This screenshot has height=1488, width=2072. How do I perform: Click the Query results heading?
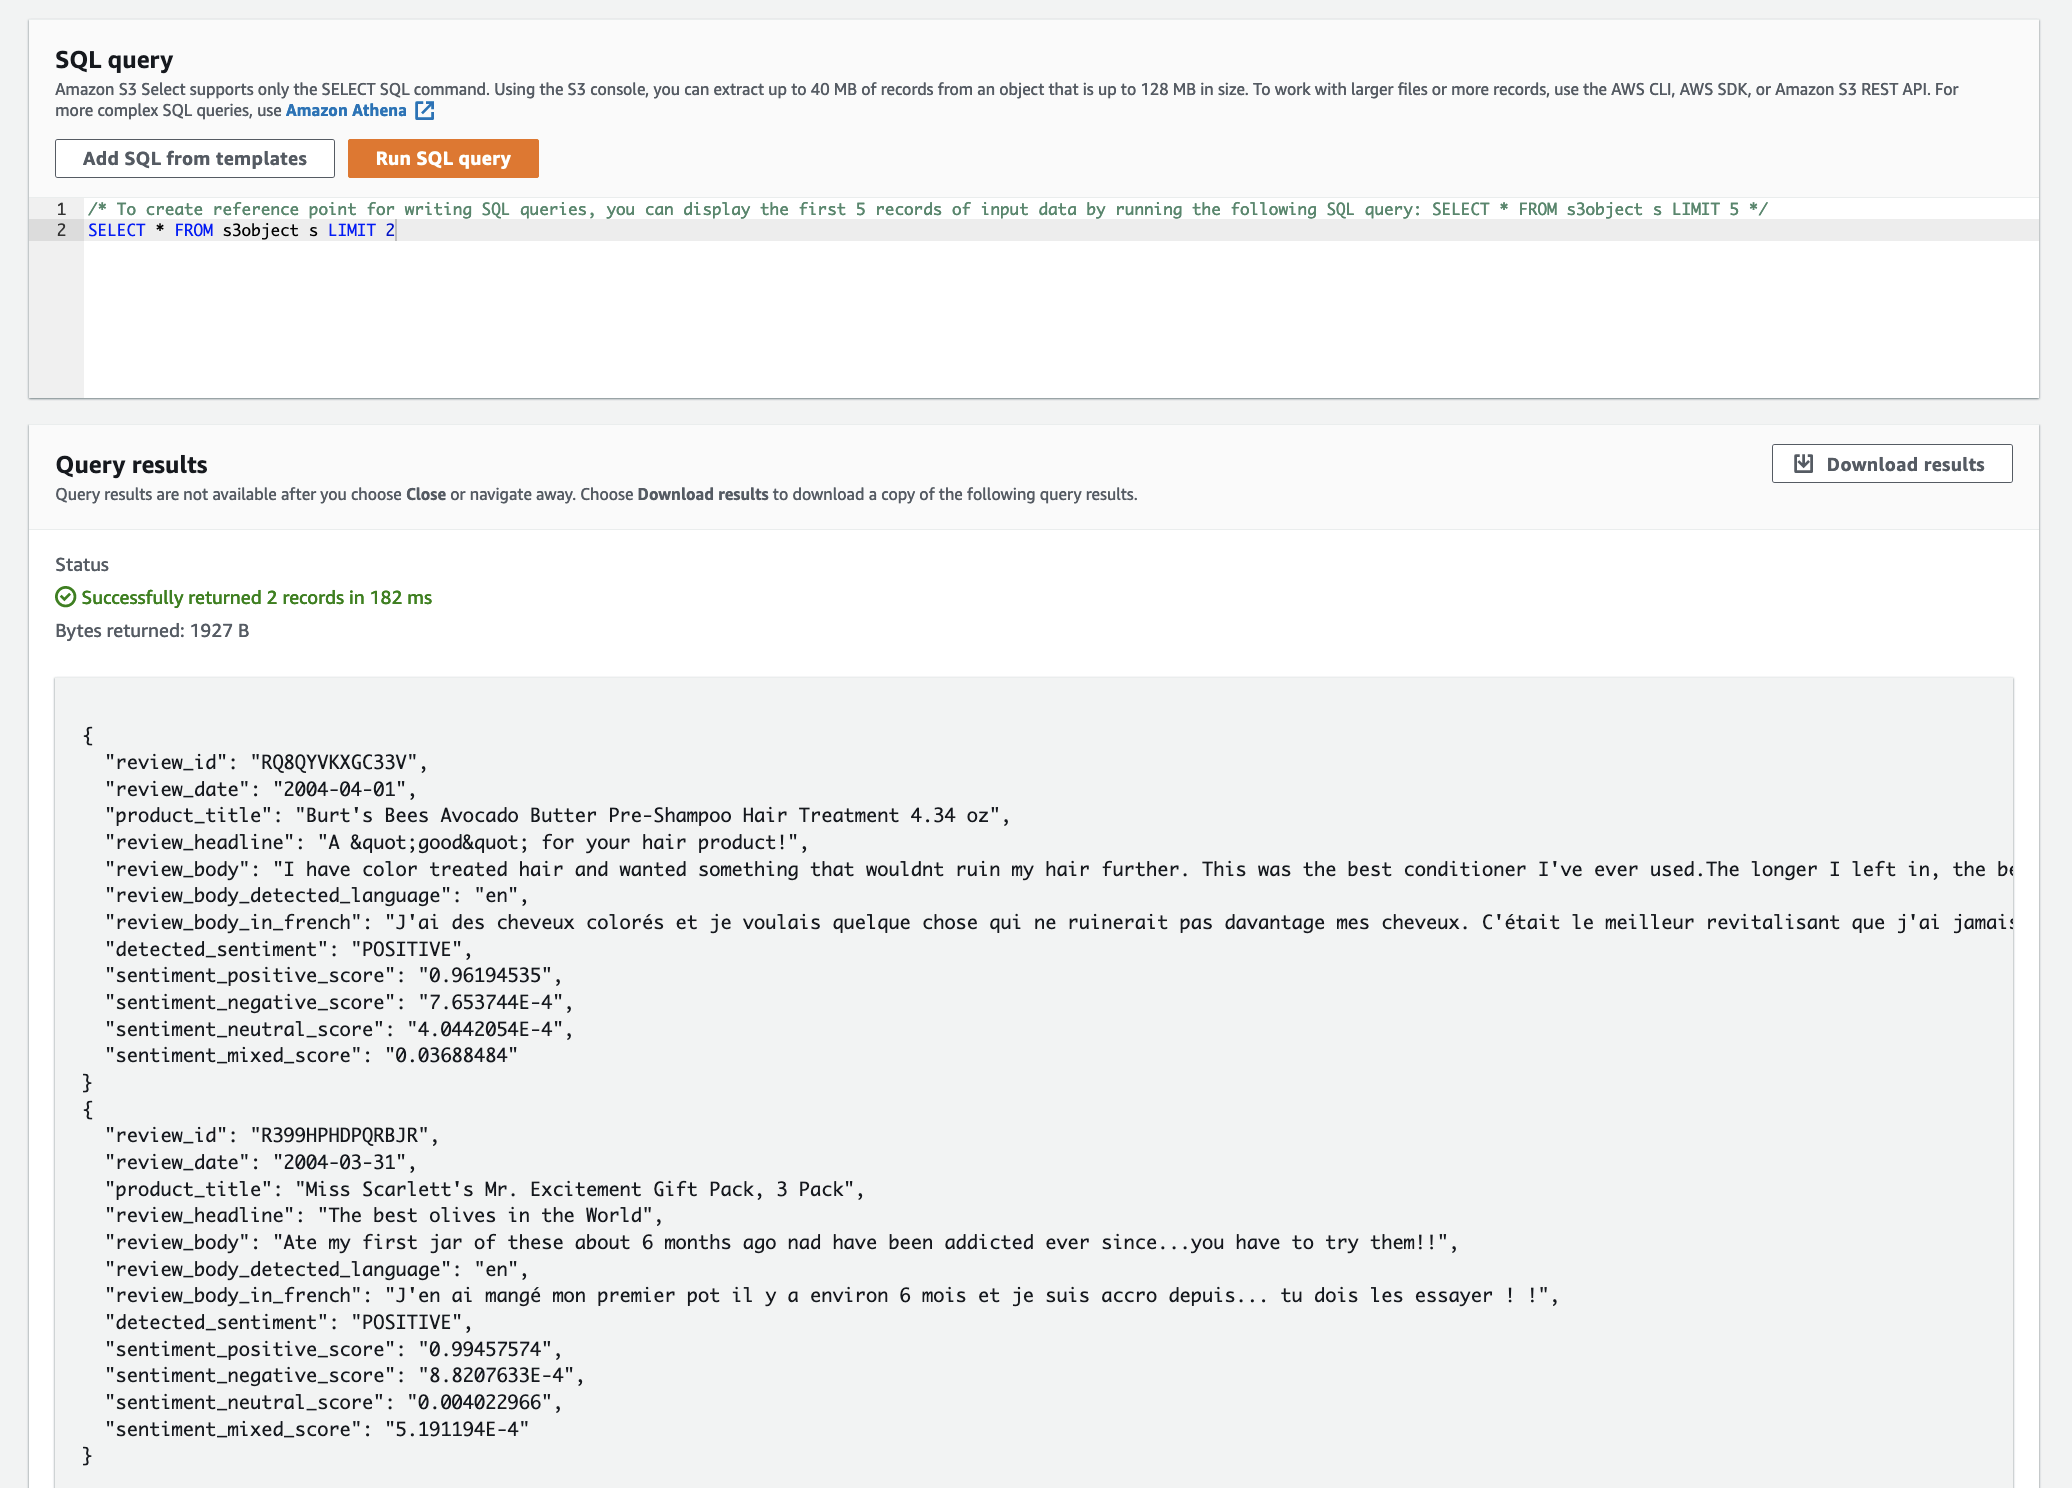tap(131, 465)
